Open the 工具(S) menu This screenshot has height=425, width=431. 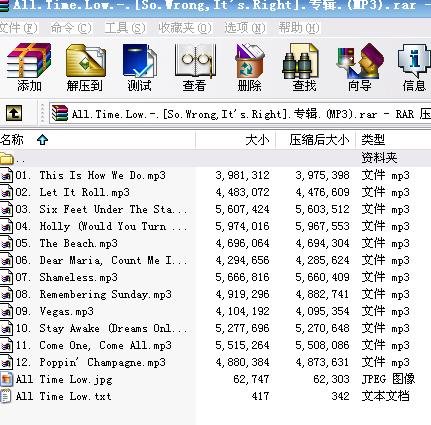[125, 28]
